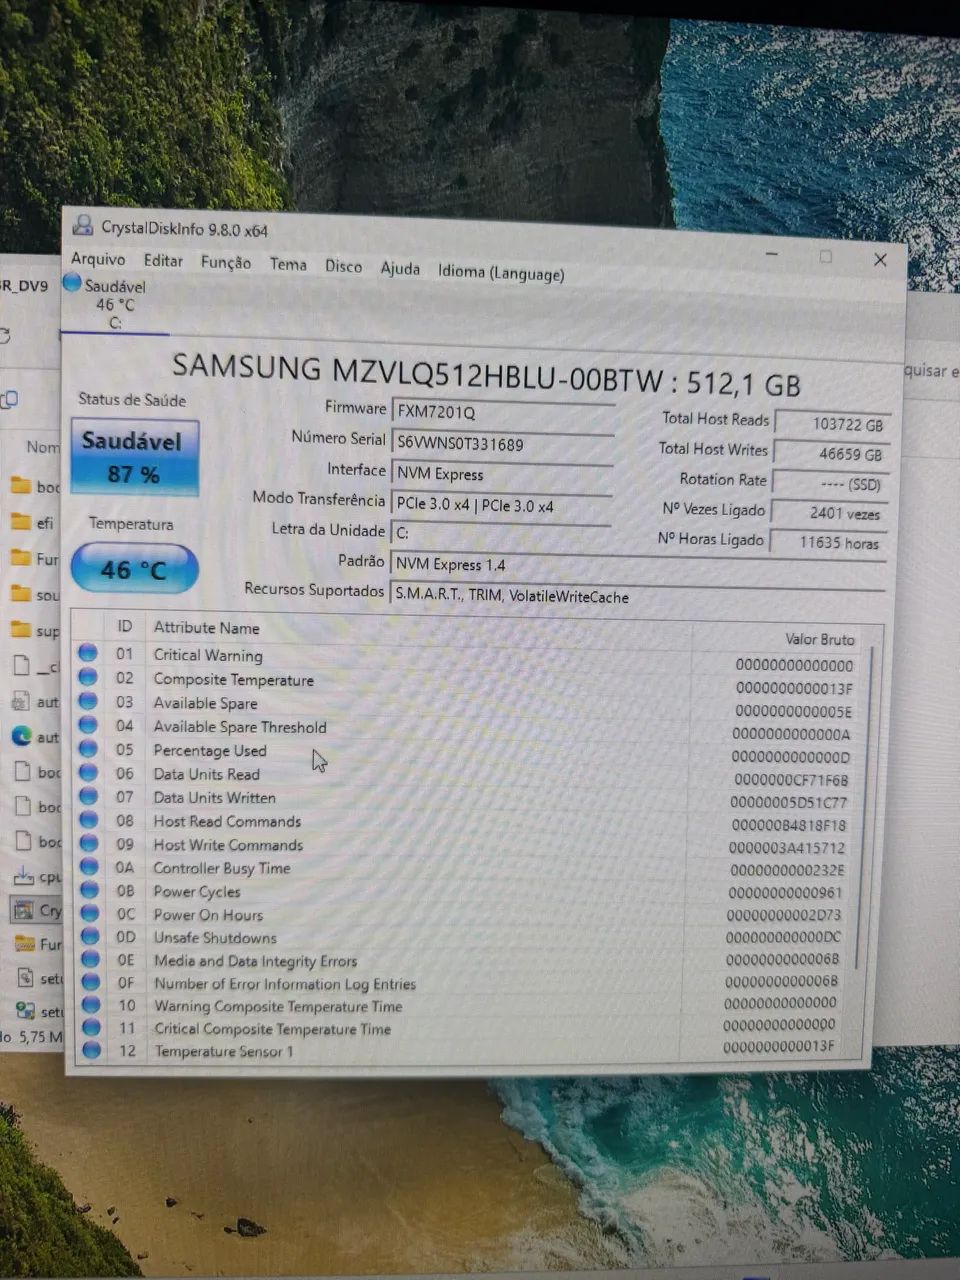The height and width of the screenshot is (1280, 960).
Task: Click the Interface field NVM Express
Action: click(502, 474)
